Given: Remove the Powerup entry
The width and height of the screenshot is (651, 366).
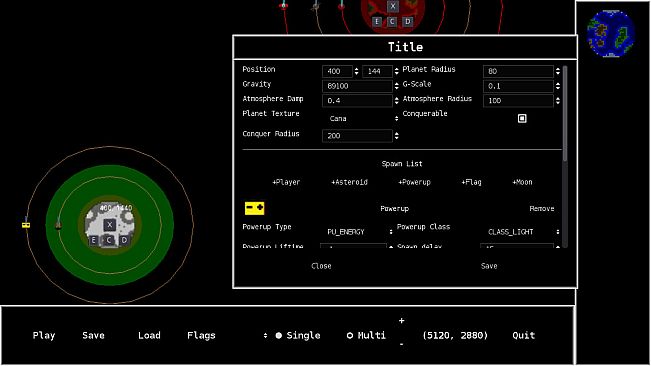Looking at the screenshot, I should click(542, 209).
